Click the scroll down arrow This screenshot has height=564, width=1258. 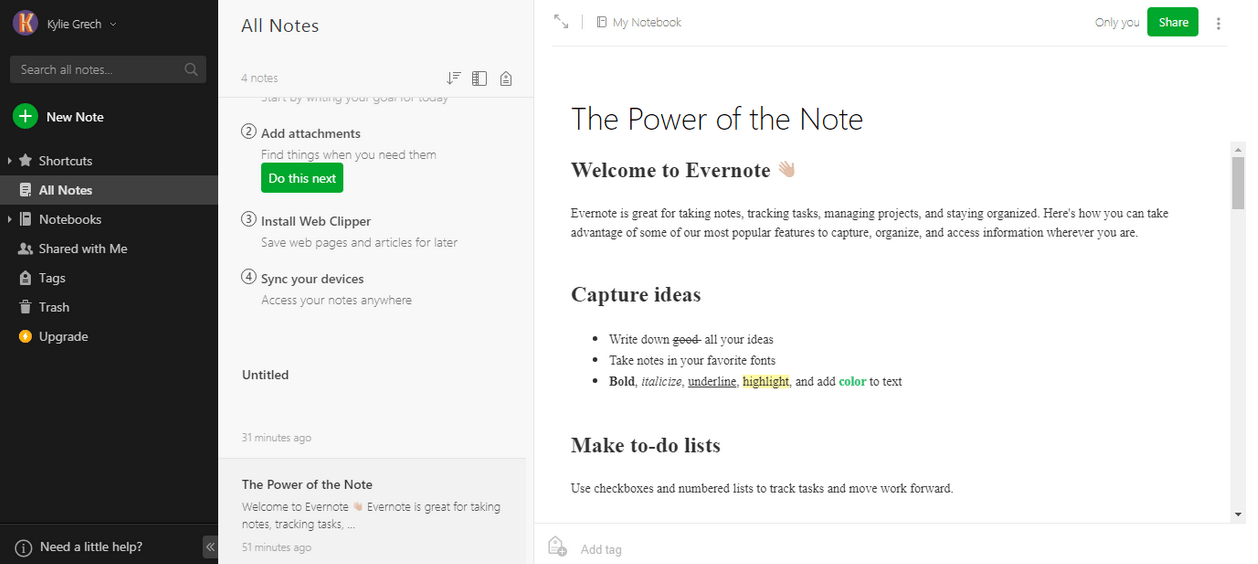pos(1238,514)
